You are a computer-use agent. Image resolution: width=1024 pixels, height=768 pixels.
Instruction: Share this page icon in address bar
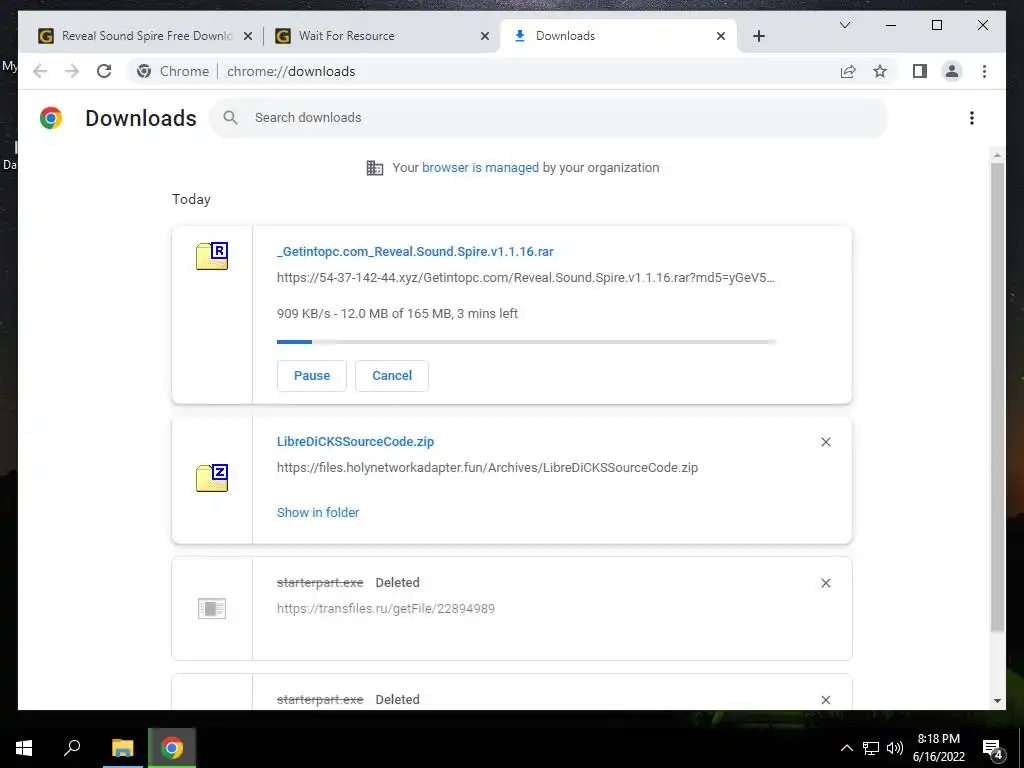tap(848, 71)
